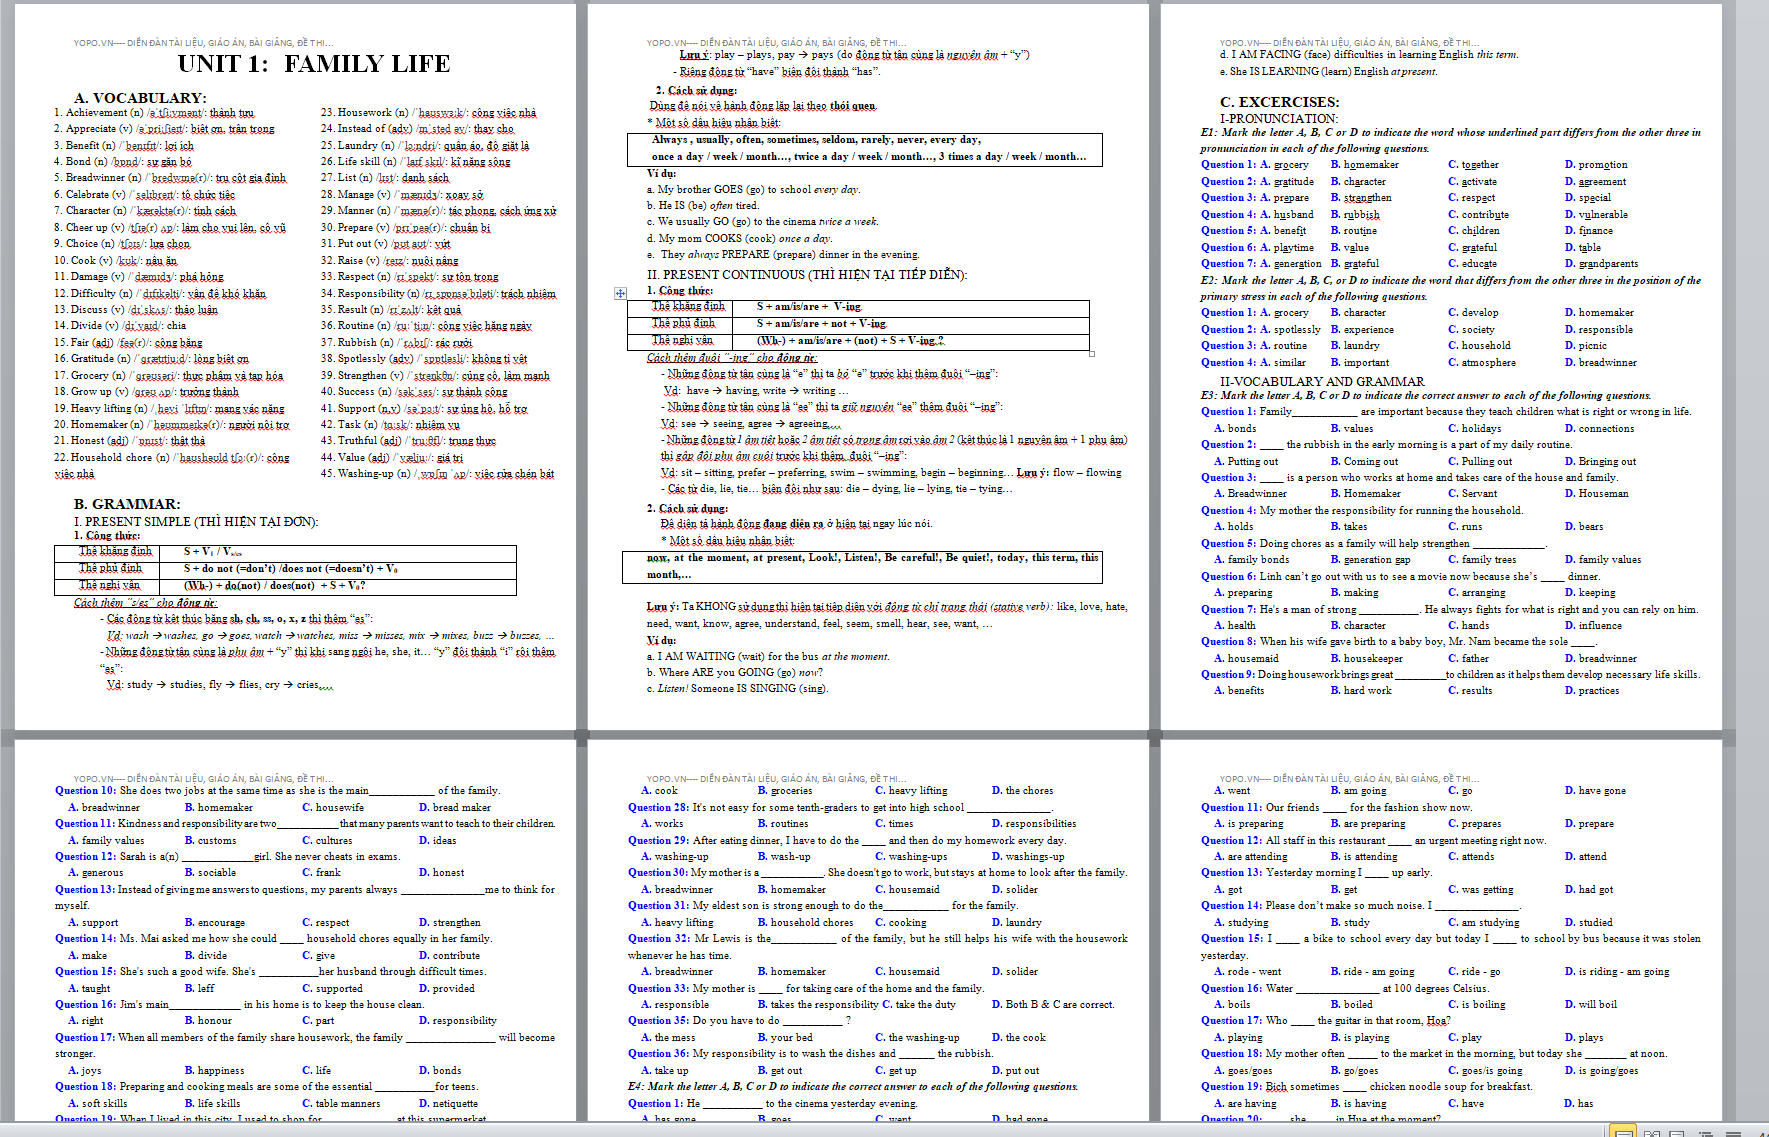Click the "B. GRAMMAR:" section heading
The width and height of the screenshot is (1769, 1137).
tap(127, 504)
